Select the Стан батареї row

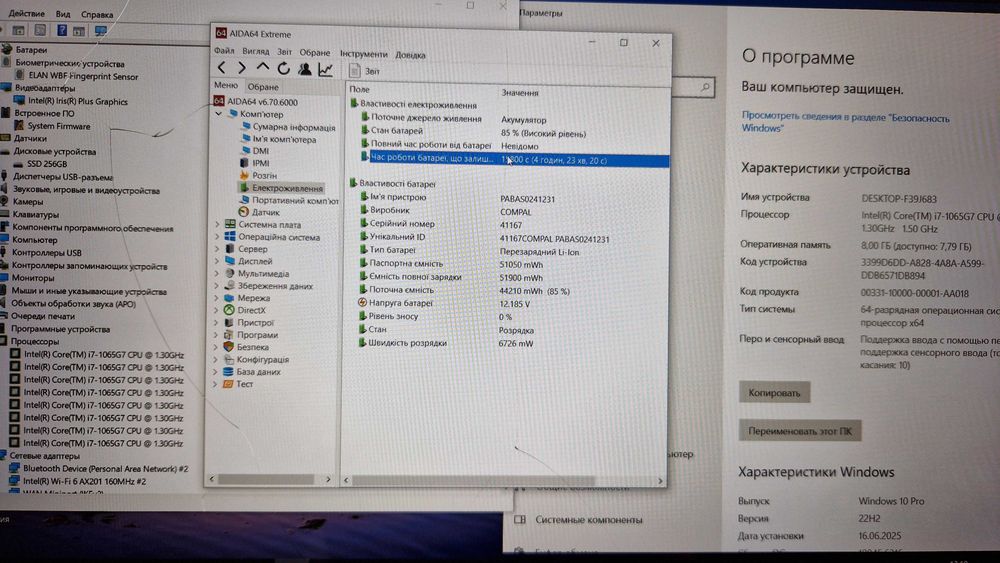pos(509,132)
